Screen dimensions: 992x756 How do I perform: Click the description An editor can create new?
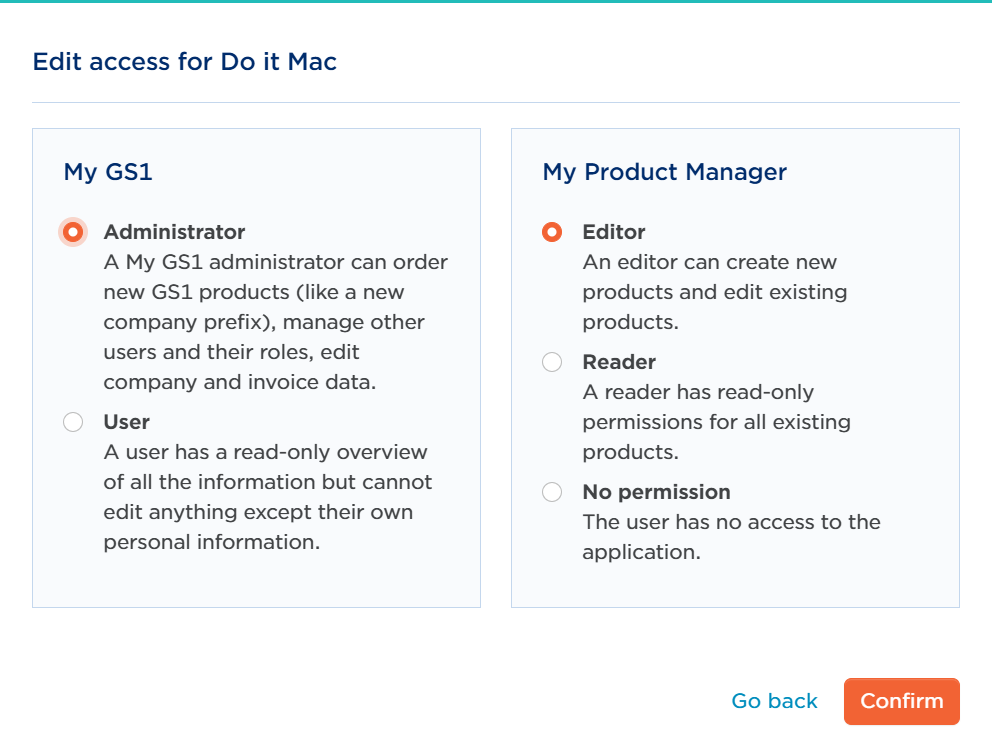point(715,292)
